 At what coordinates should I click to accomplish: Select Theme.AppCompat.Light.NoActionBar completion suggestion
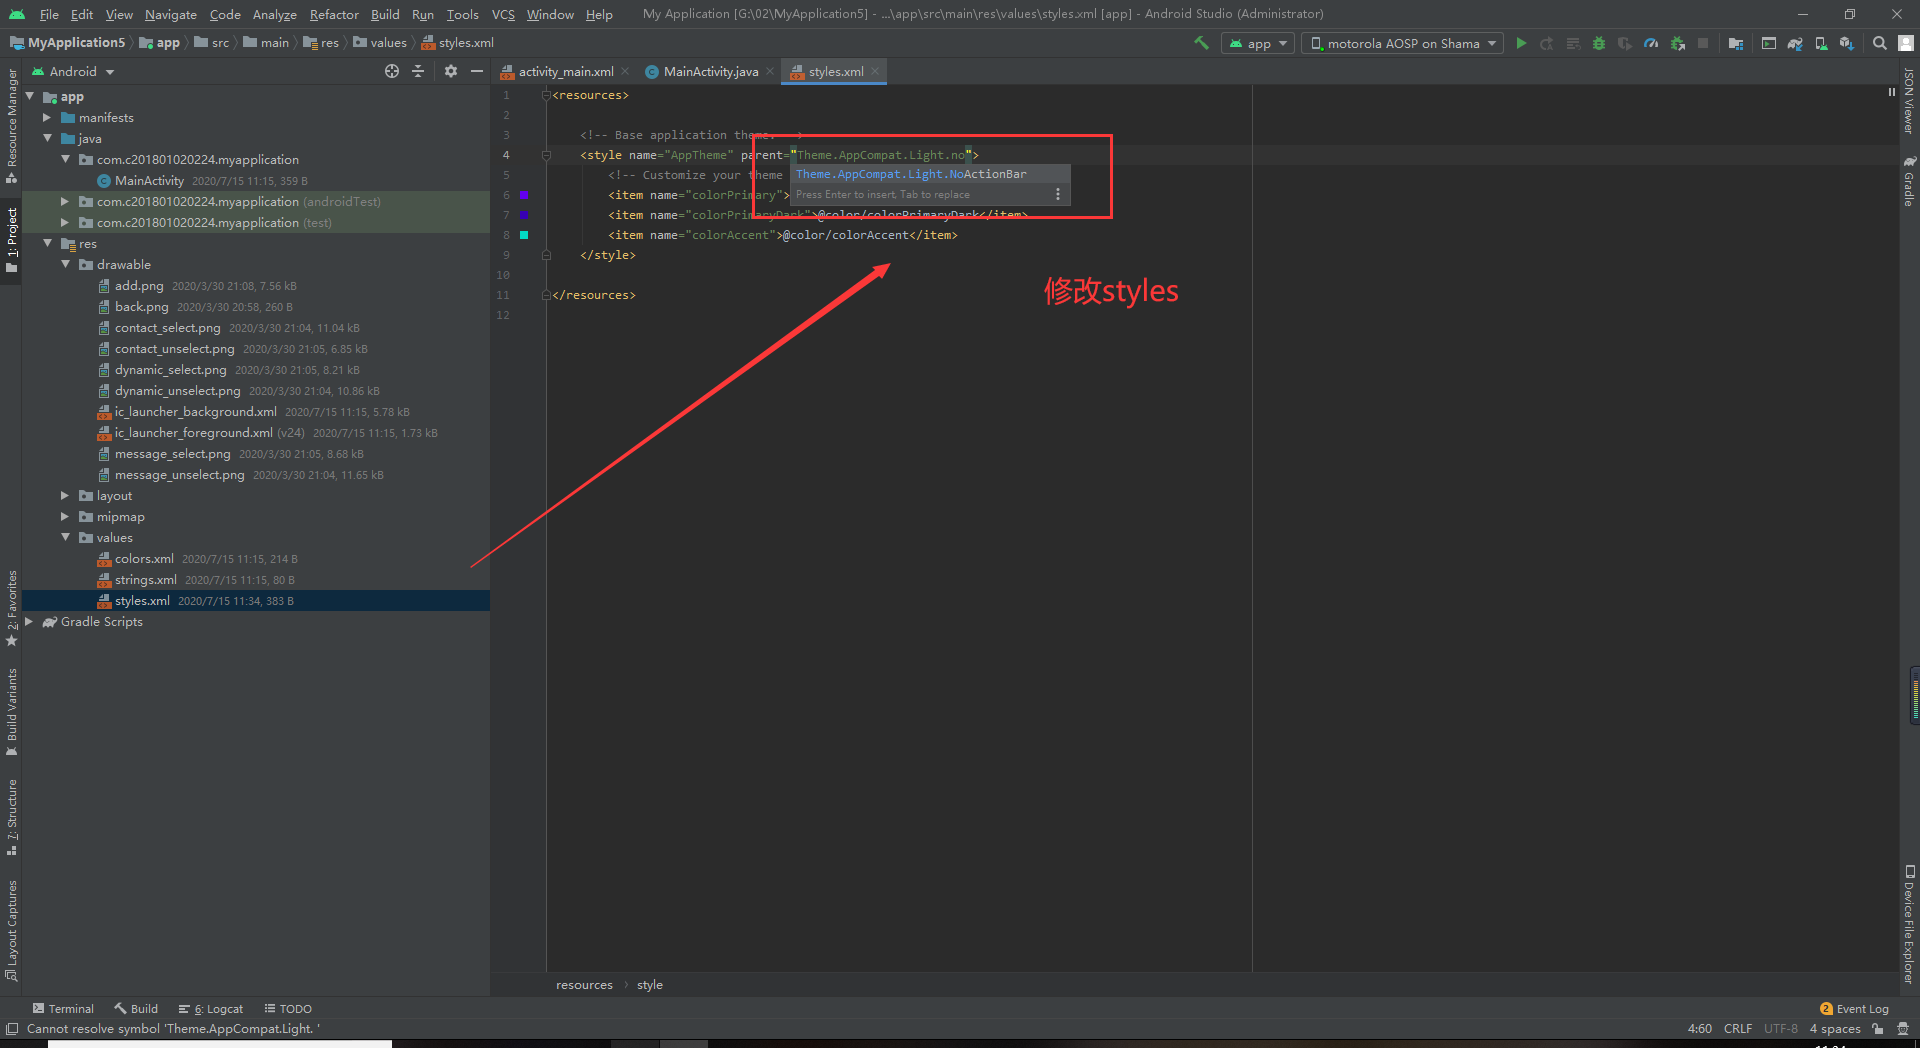931,174
